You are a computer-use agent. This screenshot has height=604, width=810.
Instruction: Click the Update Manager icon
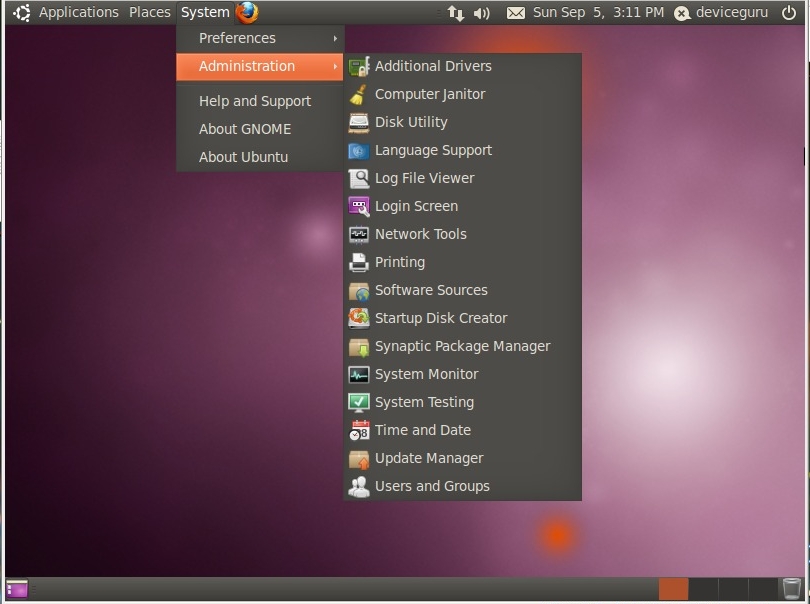pyautogui.click(x=359, y=458)
